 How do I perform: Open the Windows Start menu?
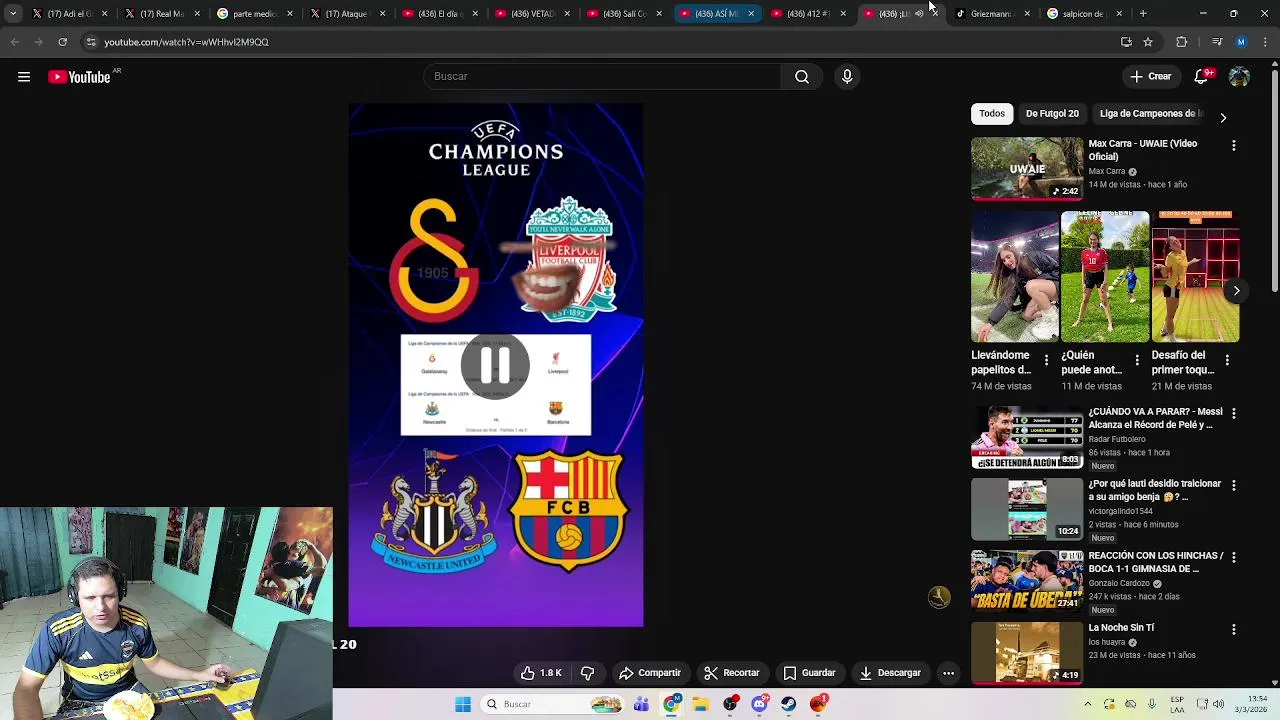point(463,704)
